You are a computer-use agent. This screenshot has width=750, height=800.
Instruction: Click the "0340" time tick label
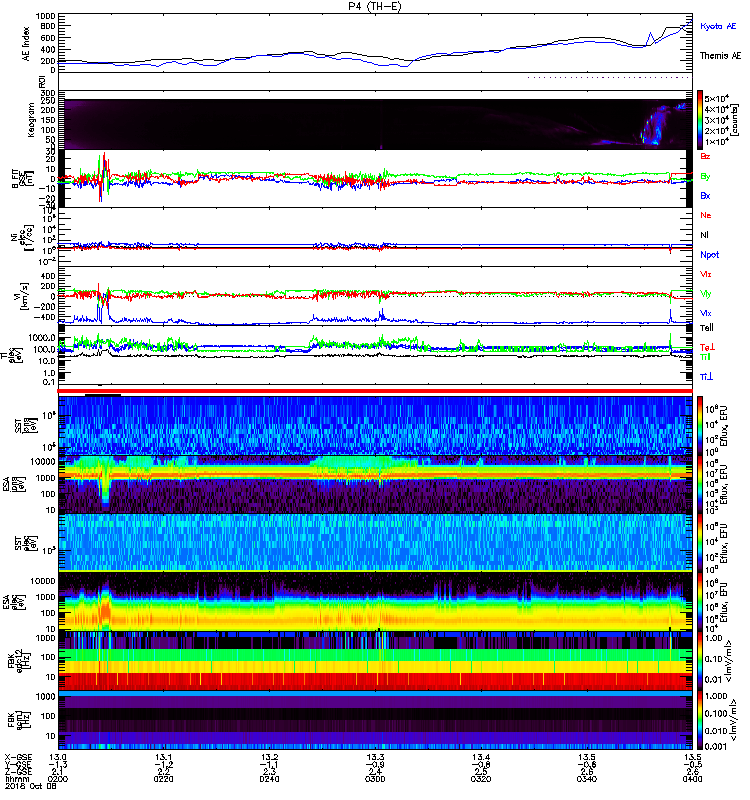coord(587,779)
